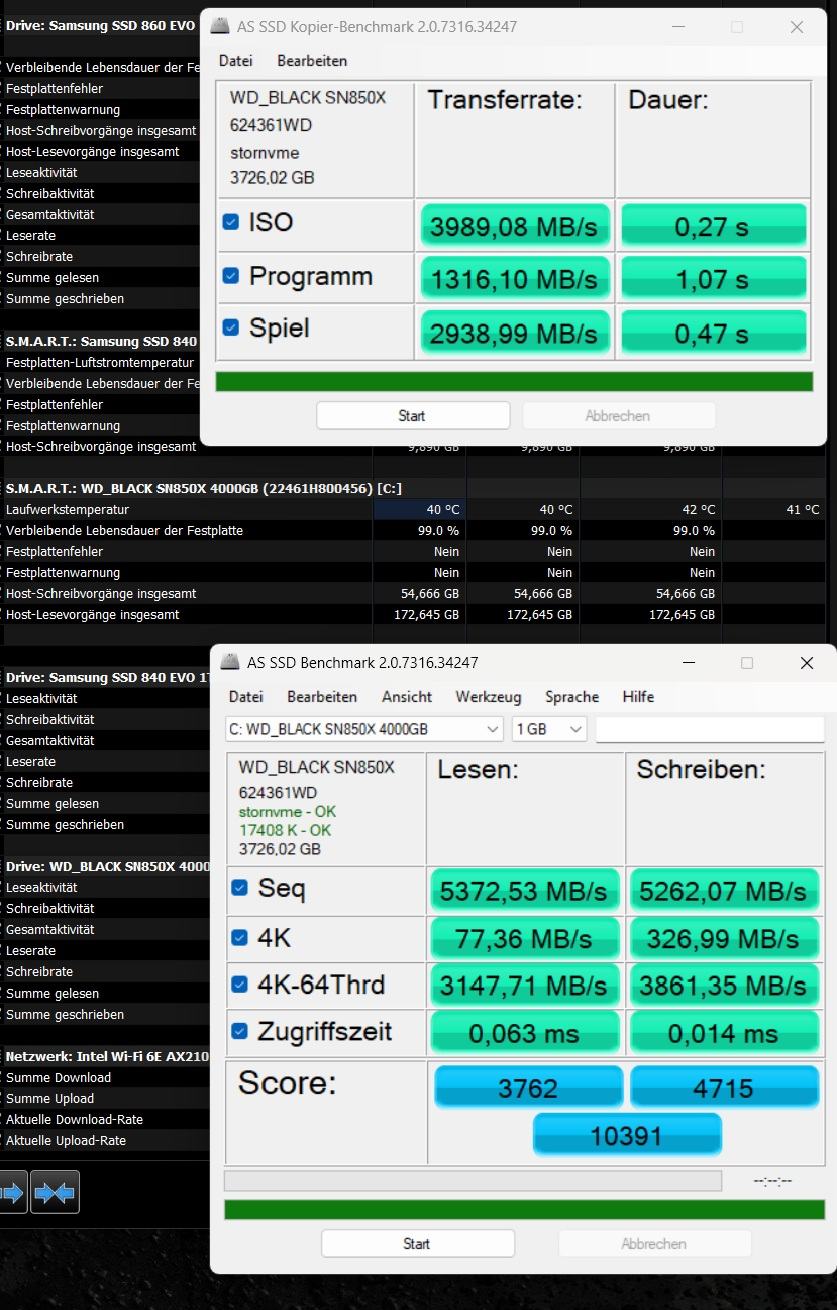
Task: Minimize the AS SSD Benchmark window
Action: pos(688,663)
